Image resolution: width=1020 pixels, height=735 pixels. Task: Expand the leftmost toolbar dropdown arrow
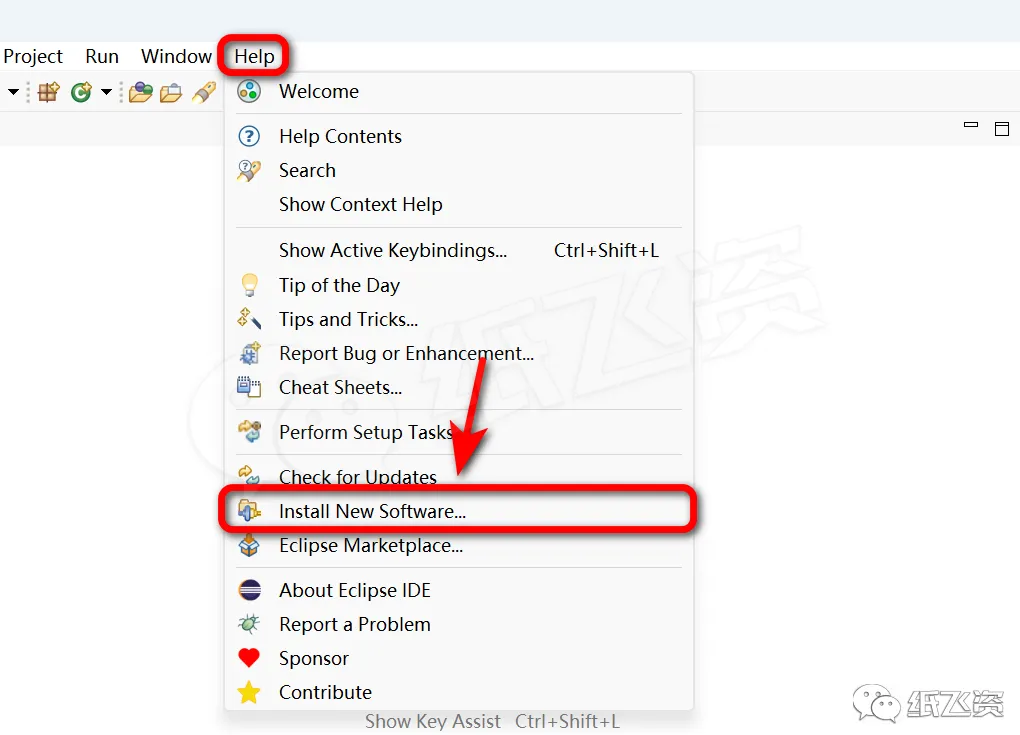(13, 92)
